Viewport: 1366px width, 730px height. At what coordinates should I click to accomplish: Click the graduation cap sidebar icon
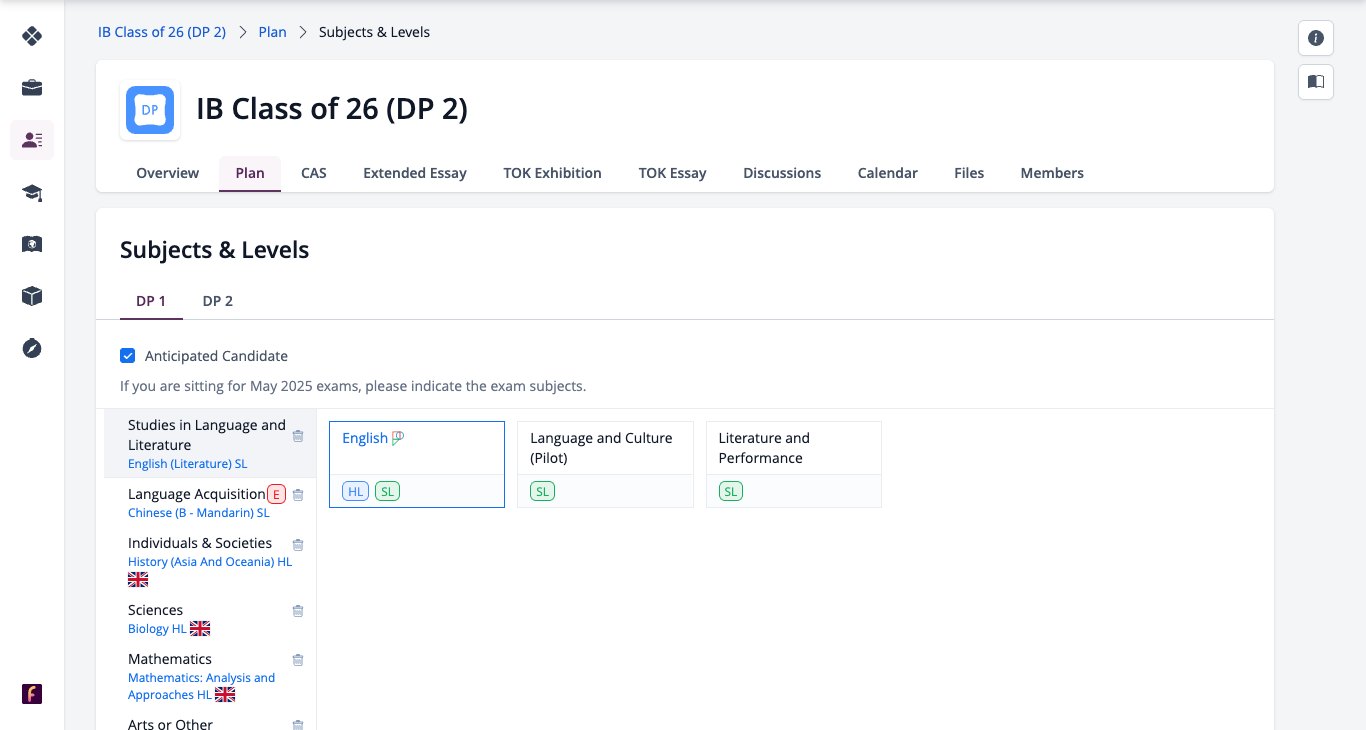point(32,192)
